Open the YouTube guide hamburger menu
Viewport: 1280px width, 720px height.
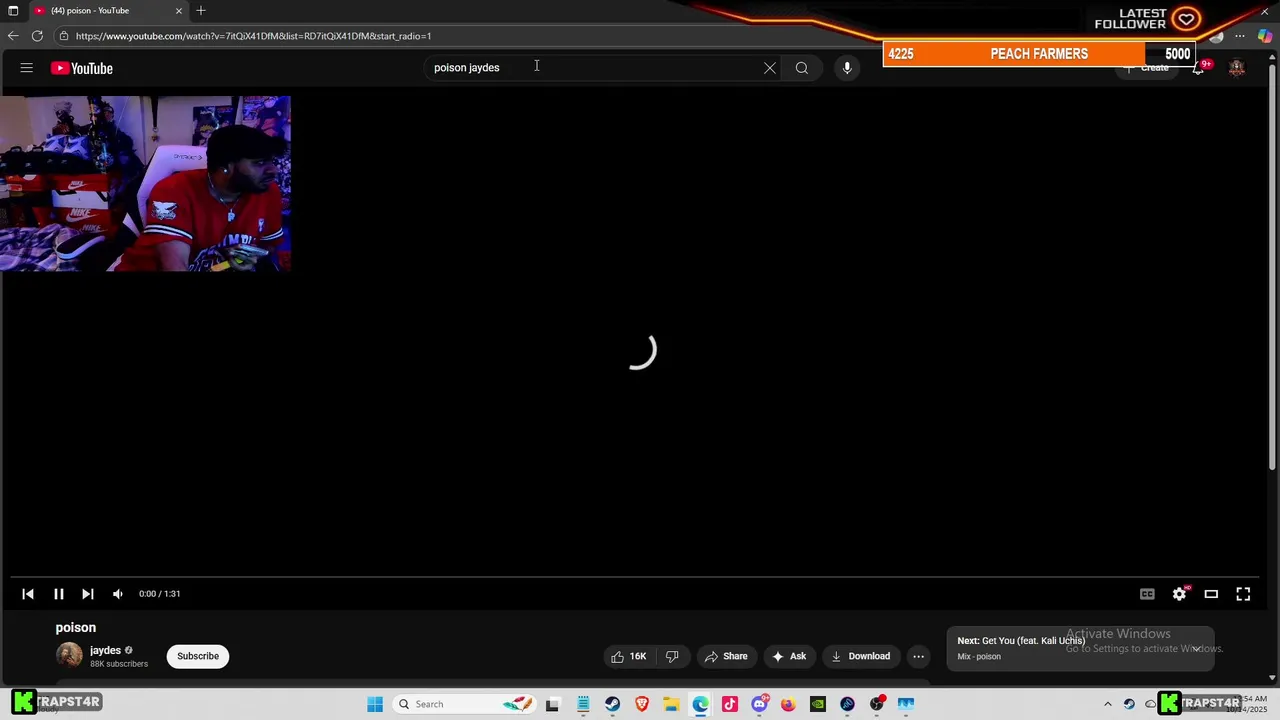27,68
